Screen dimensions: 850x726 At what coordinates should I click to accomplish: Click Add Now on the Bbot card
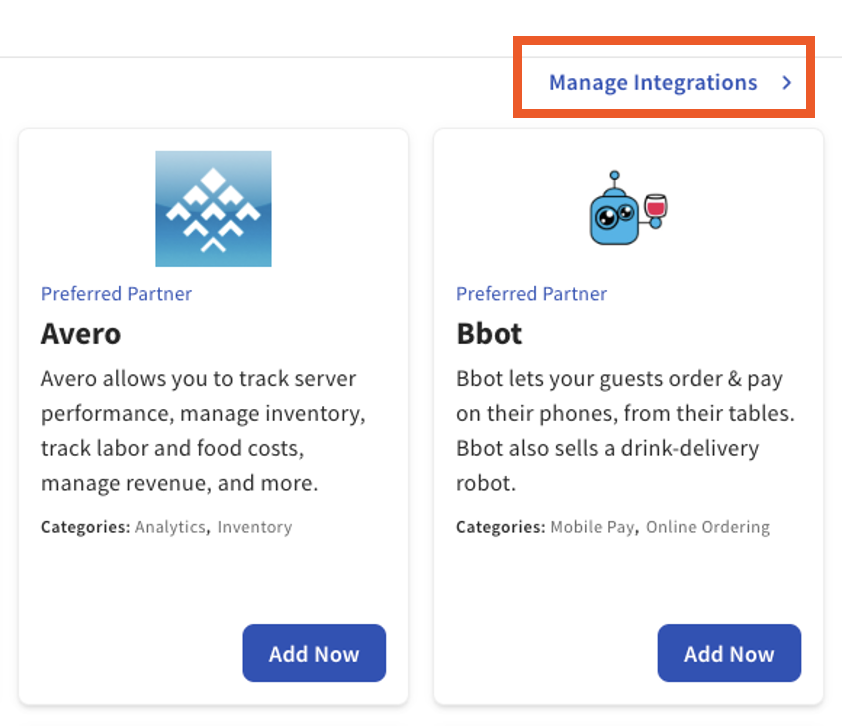tap(729, 653)
